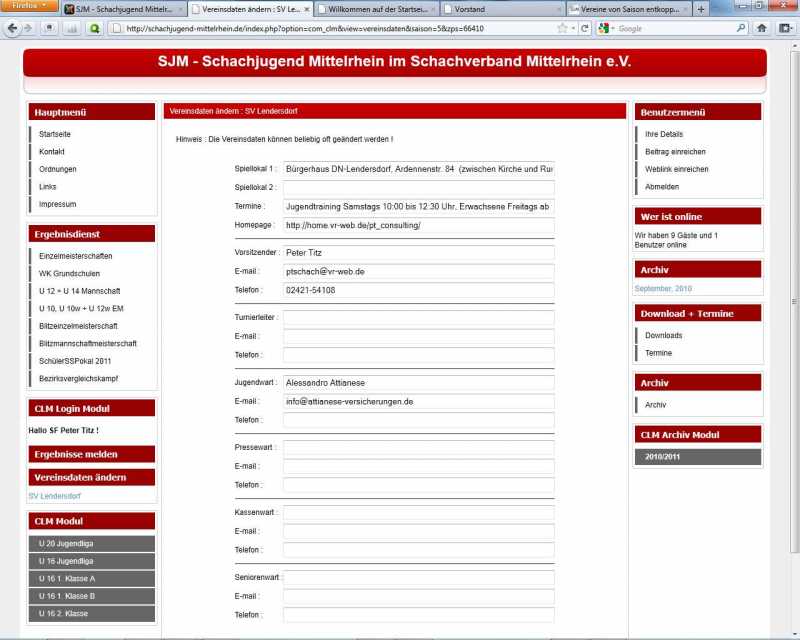
Task: Reload the page with the refresh icon
Action: (585, 28)
